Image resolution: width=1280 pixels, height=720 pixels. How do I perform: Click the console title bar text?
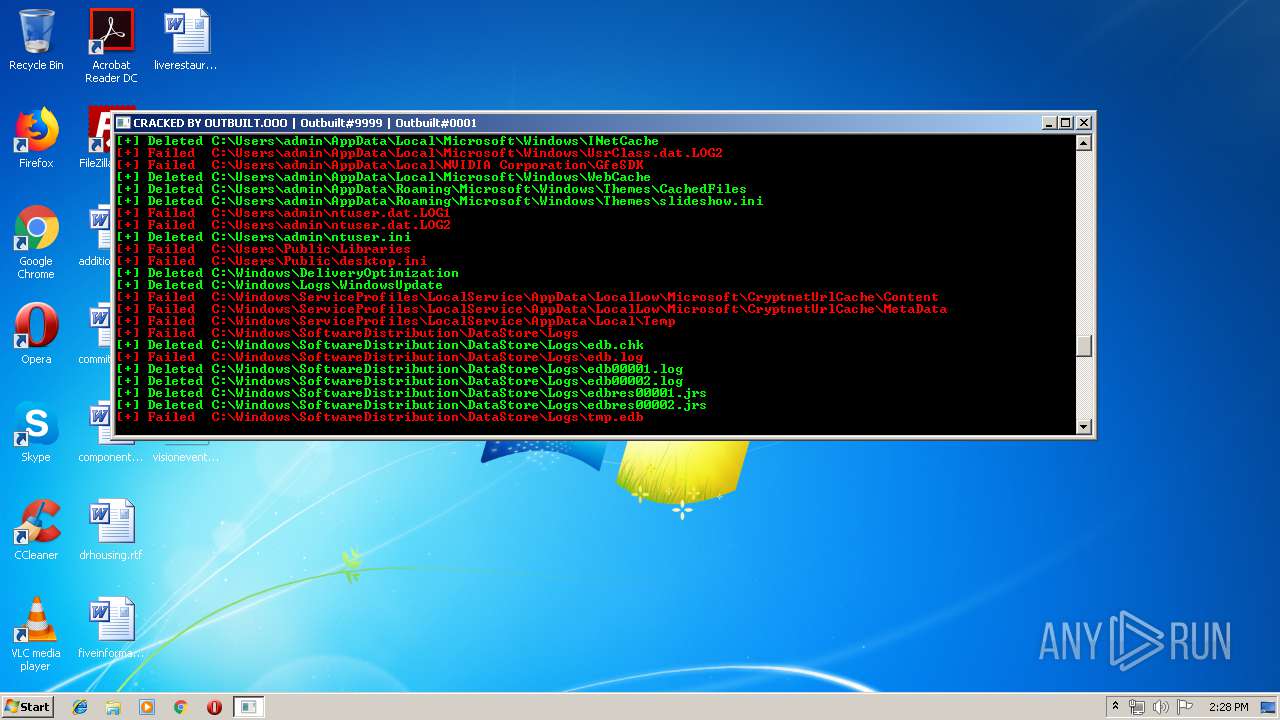[305, 123]
